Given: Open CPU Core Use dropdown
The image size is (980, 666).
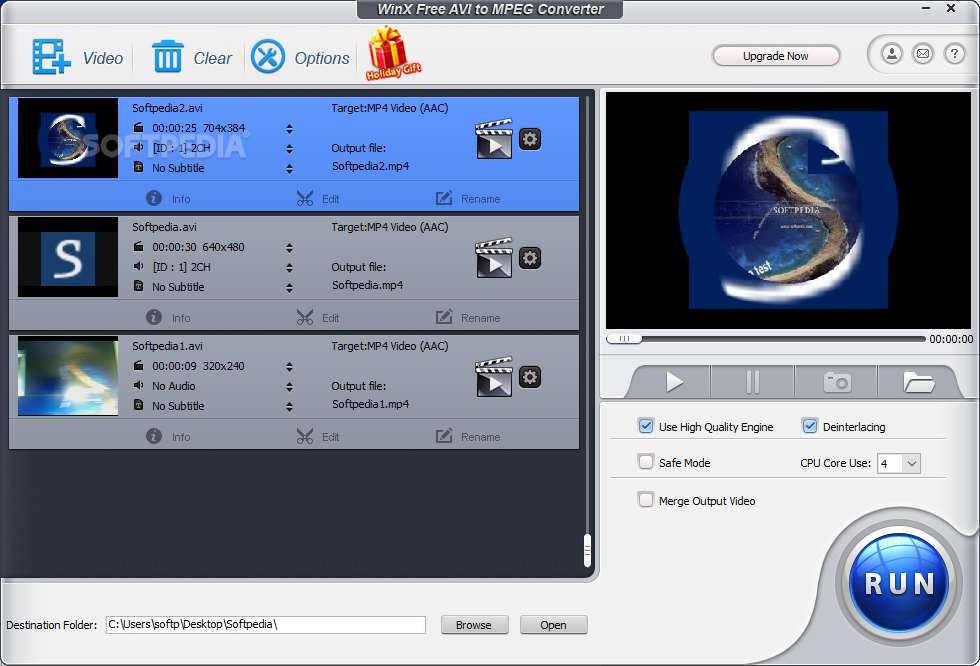Looking at the screenshot, I should point(899,464).
